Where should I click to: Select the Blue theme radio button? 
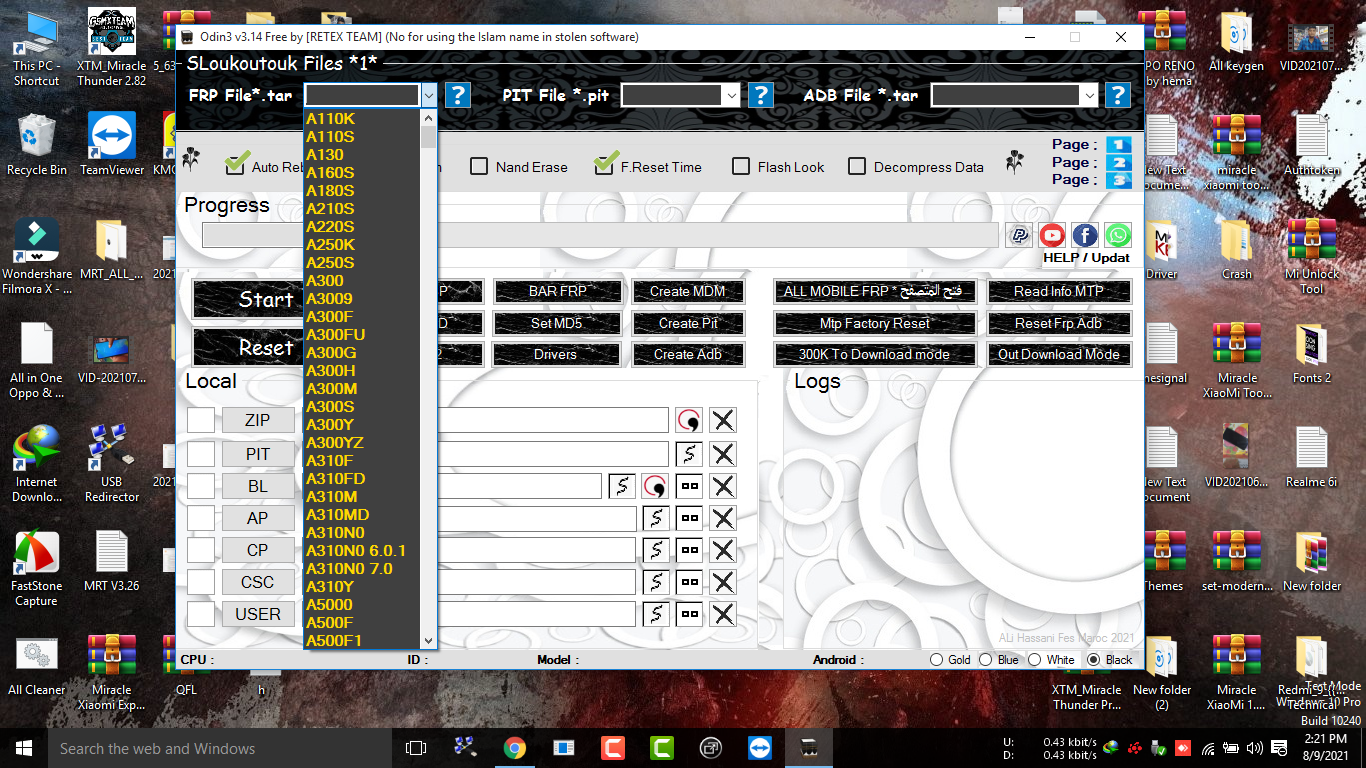pos(986,660)
